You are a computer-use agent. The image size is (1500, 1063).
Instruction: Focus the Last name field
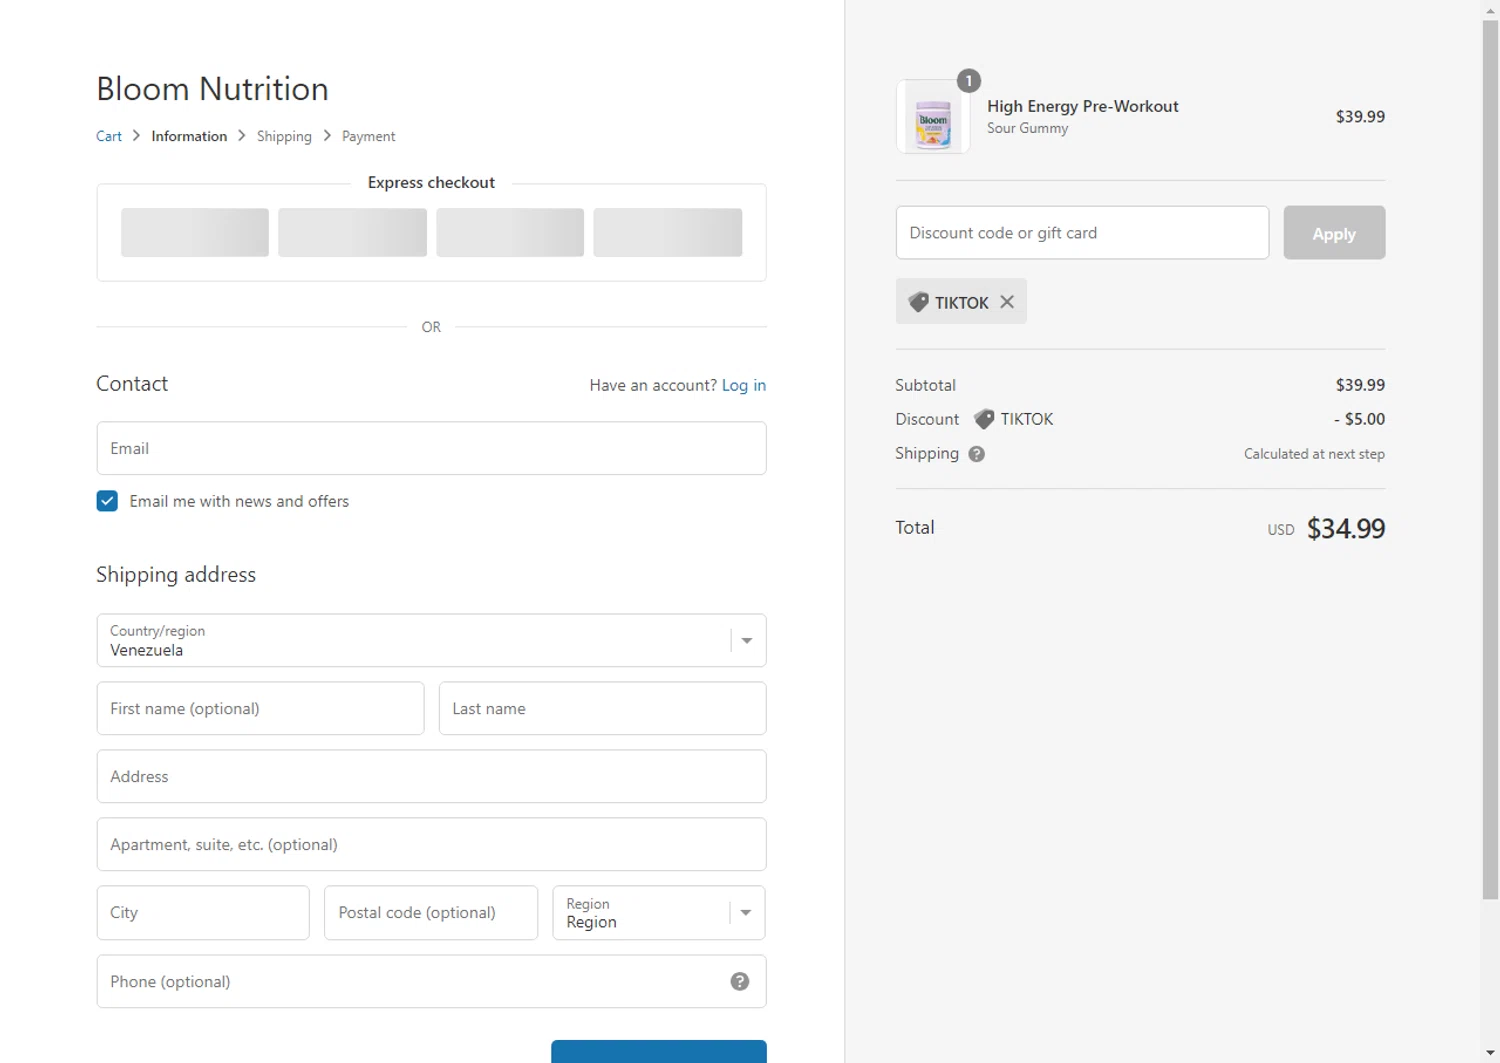(x=602, y=708)
